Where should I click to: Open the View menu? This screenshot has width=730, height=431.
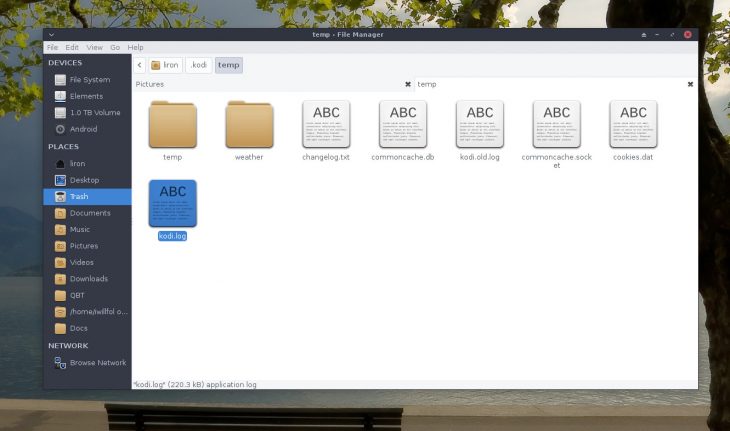click(x=95, y=47)
